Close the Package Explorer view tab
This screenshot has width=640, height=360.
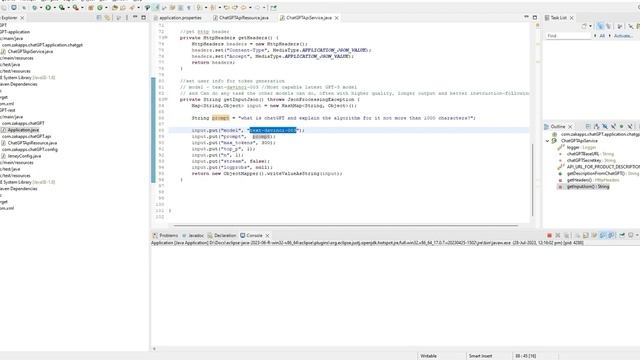click(x=22, y=18)
